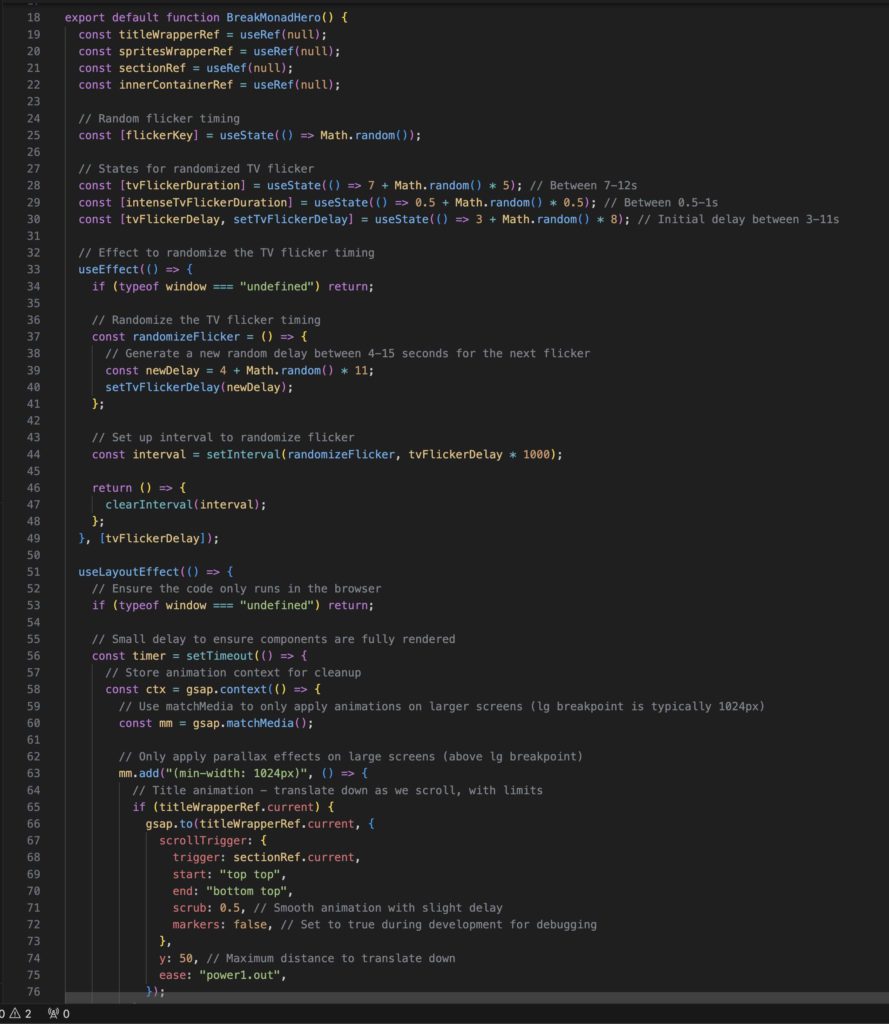Click the warning count number 2
889x1024 pixels.
[28, 1013]
